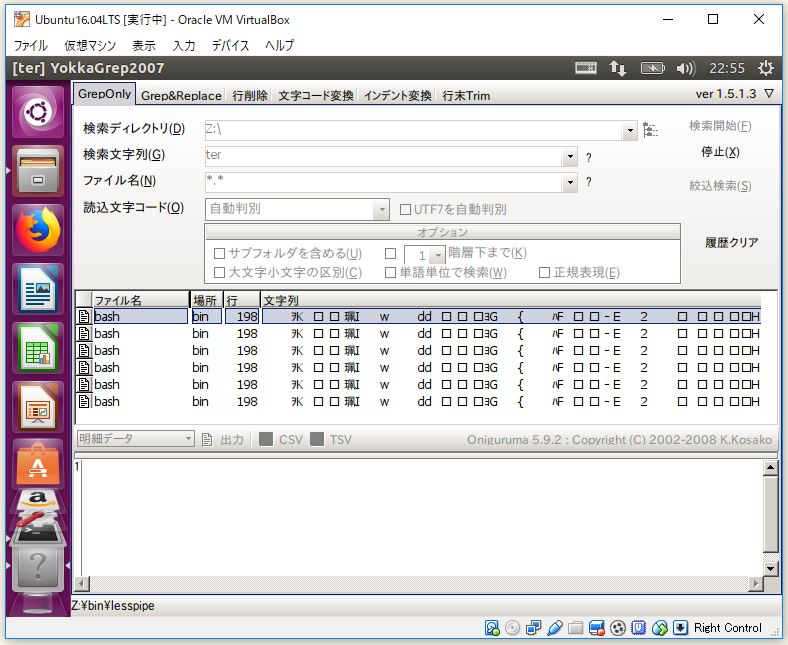The width and height of the screenshot is (788, 645).
Task: Click the help question mark beside file name
Action: point(588,181)
